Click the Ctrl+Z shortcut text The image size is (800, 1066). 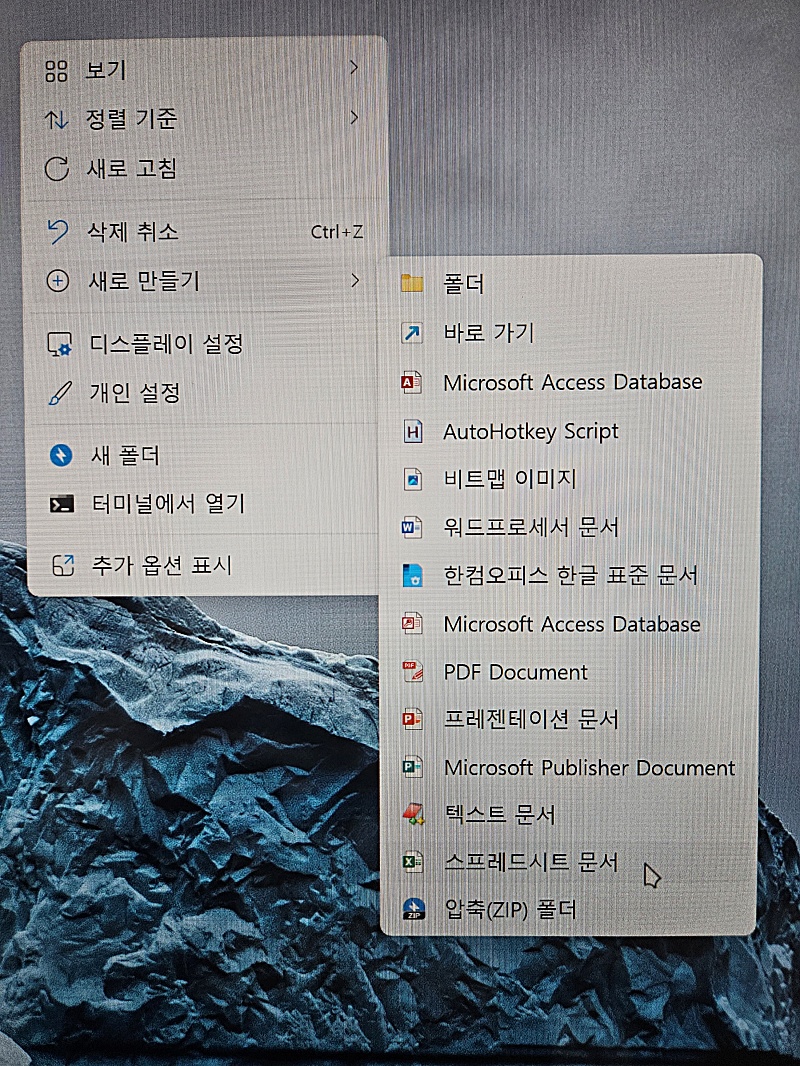point(336,232)
